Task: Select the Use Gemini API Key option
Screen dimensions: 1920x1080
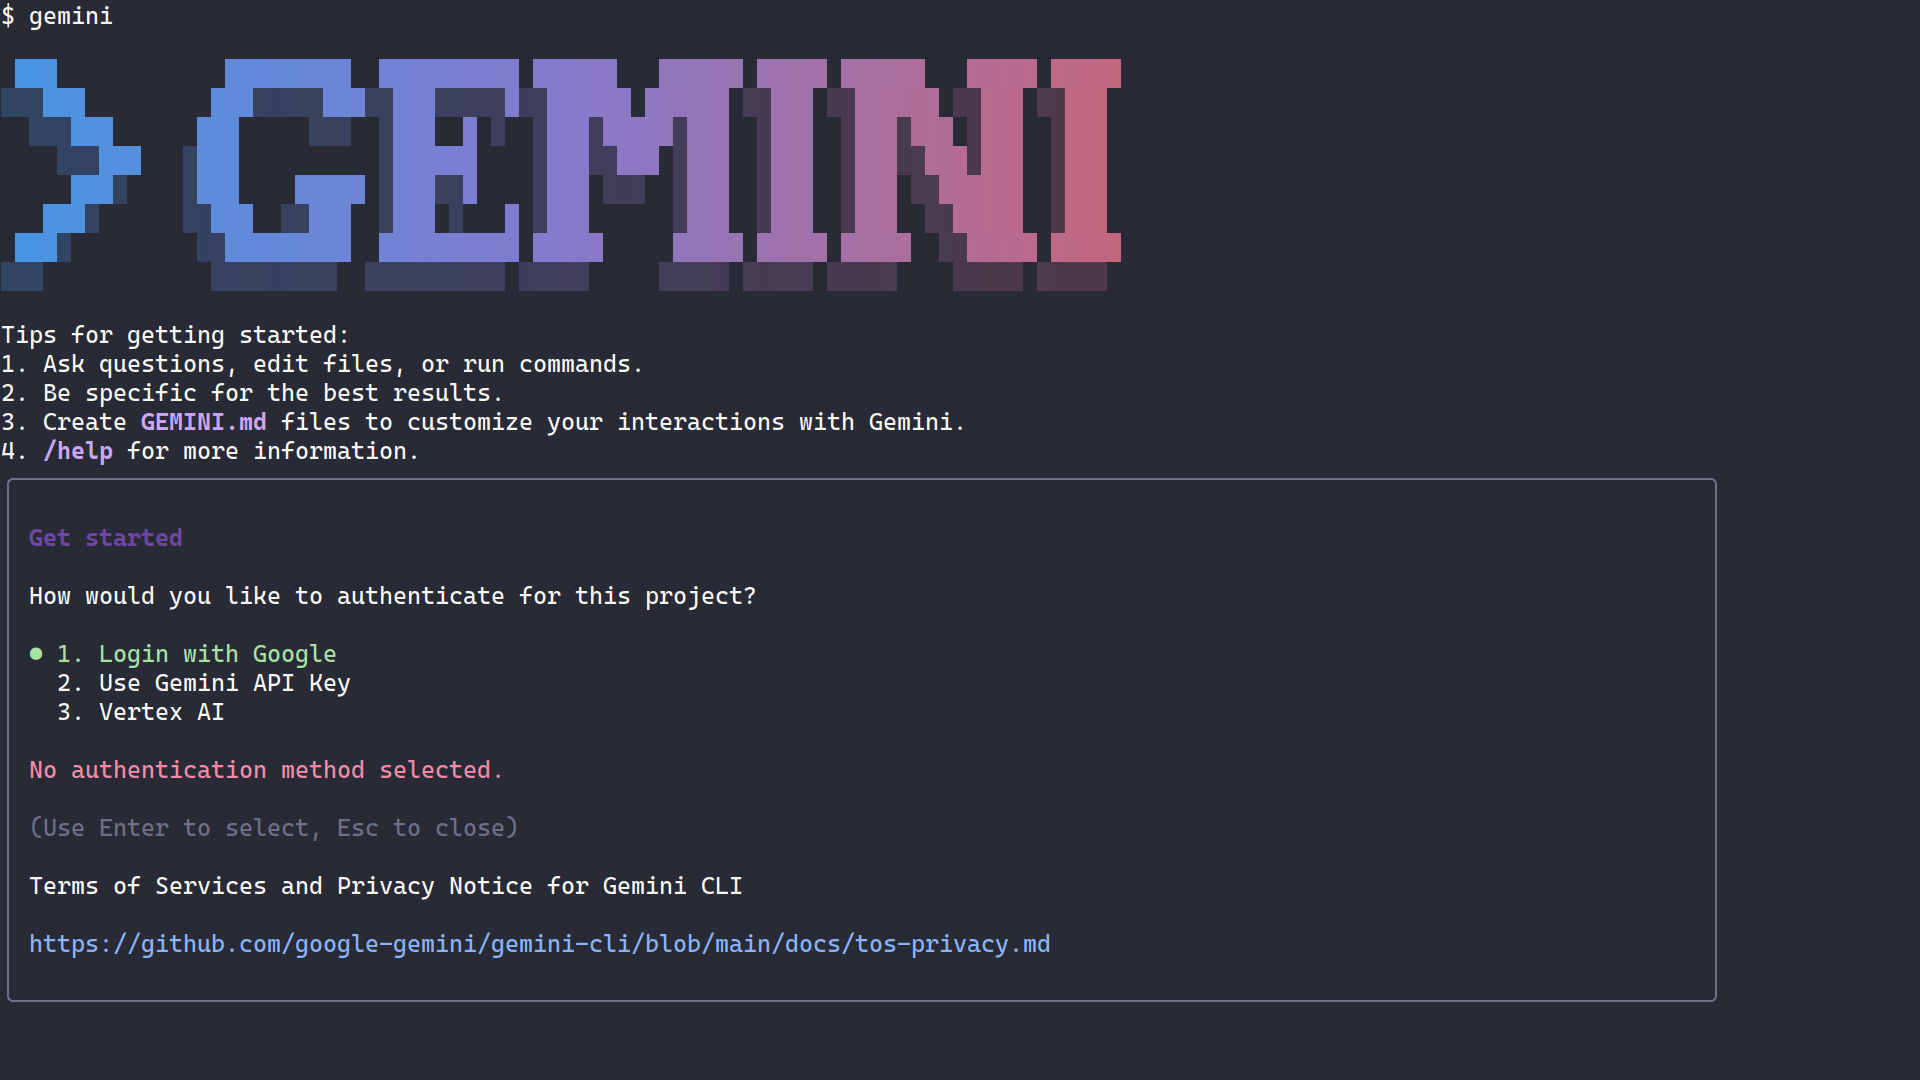Action: tap(224, 683)
